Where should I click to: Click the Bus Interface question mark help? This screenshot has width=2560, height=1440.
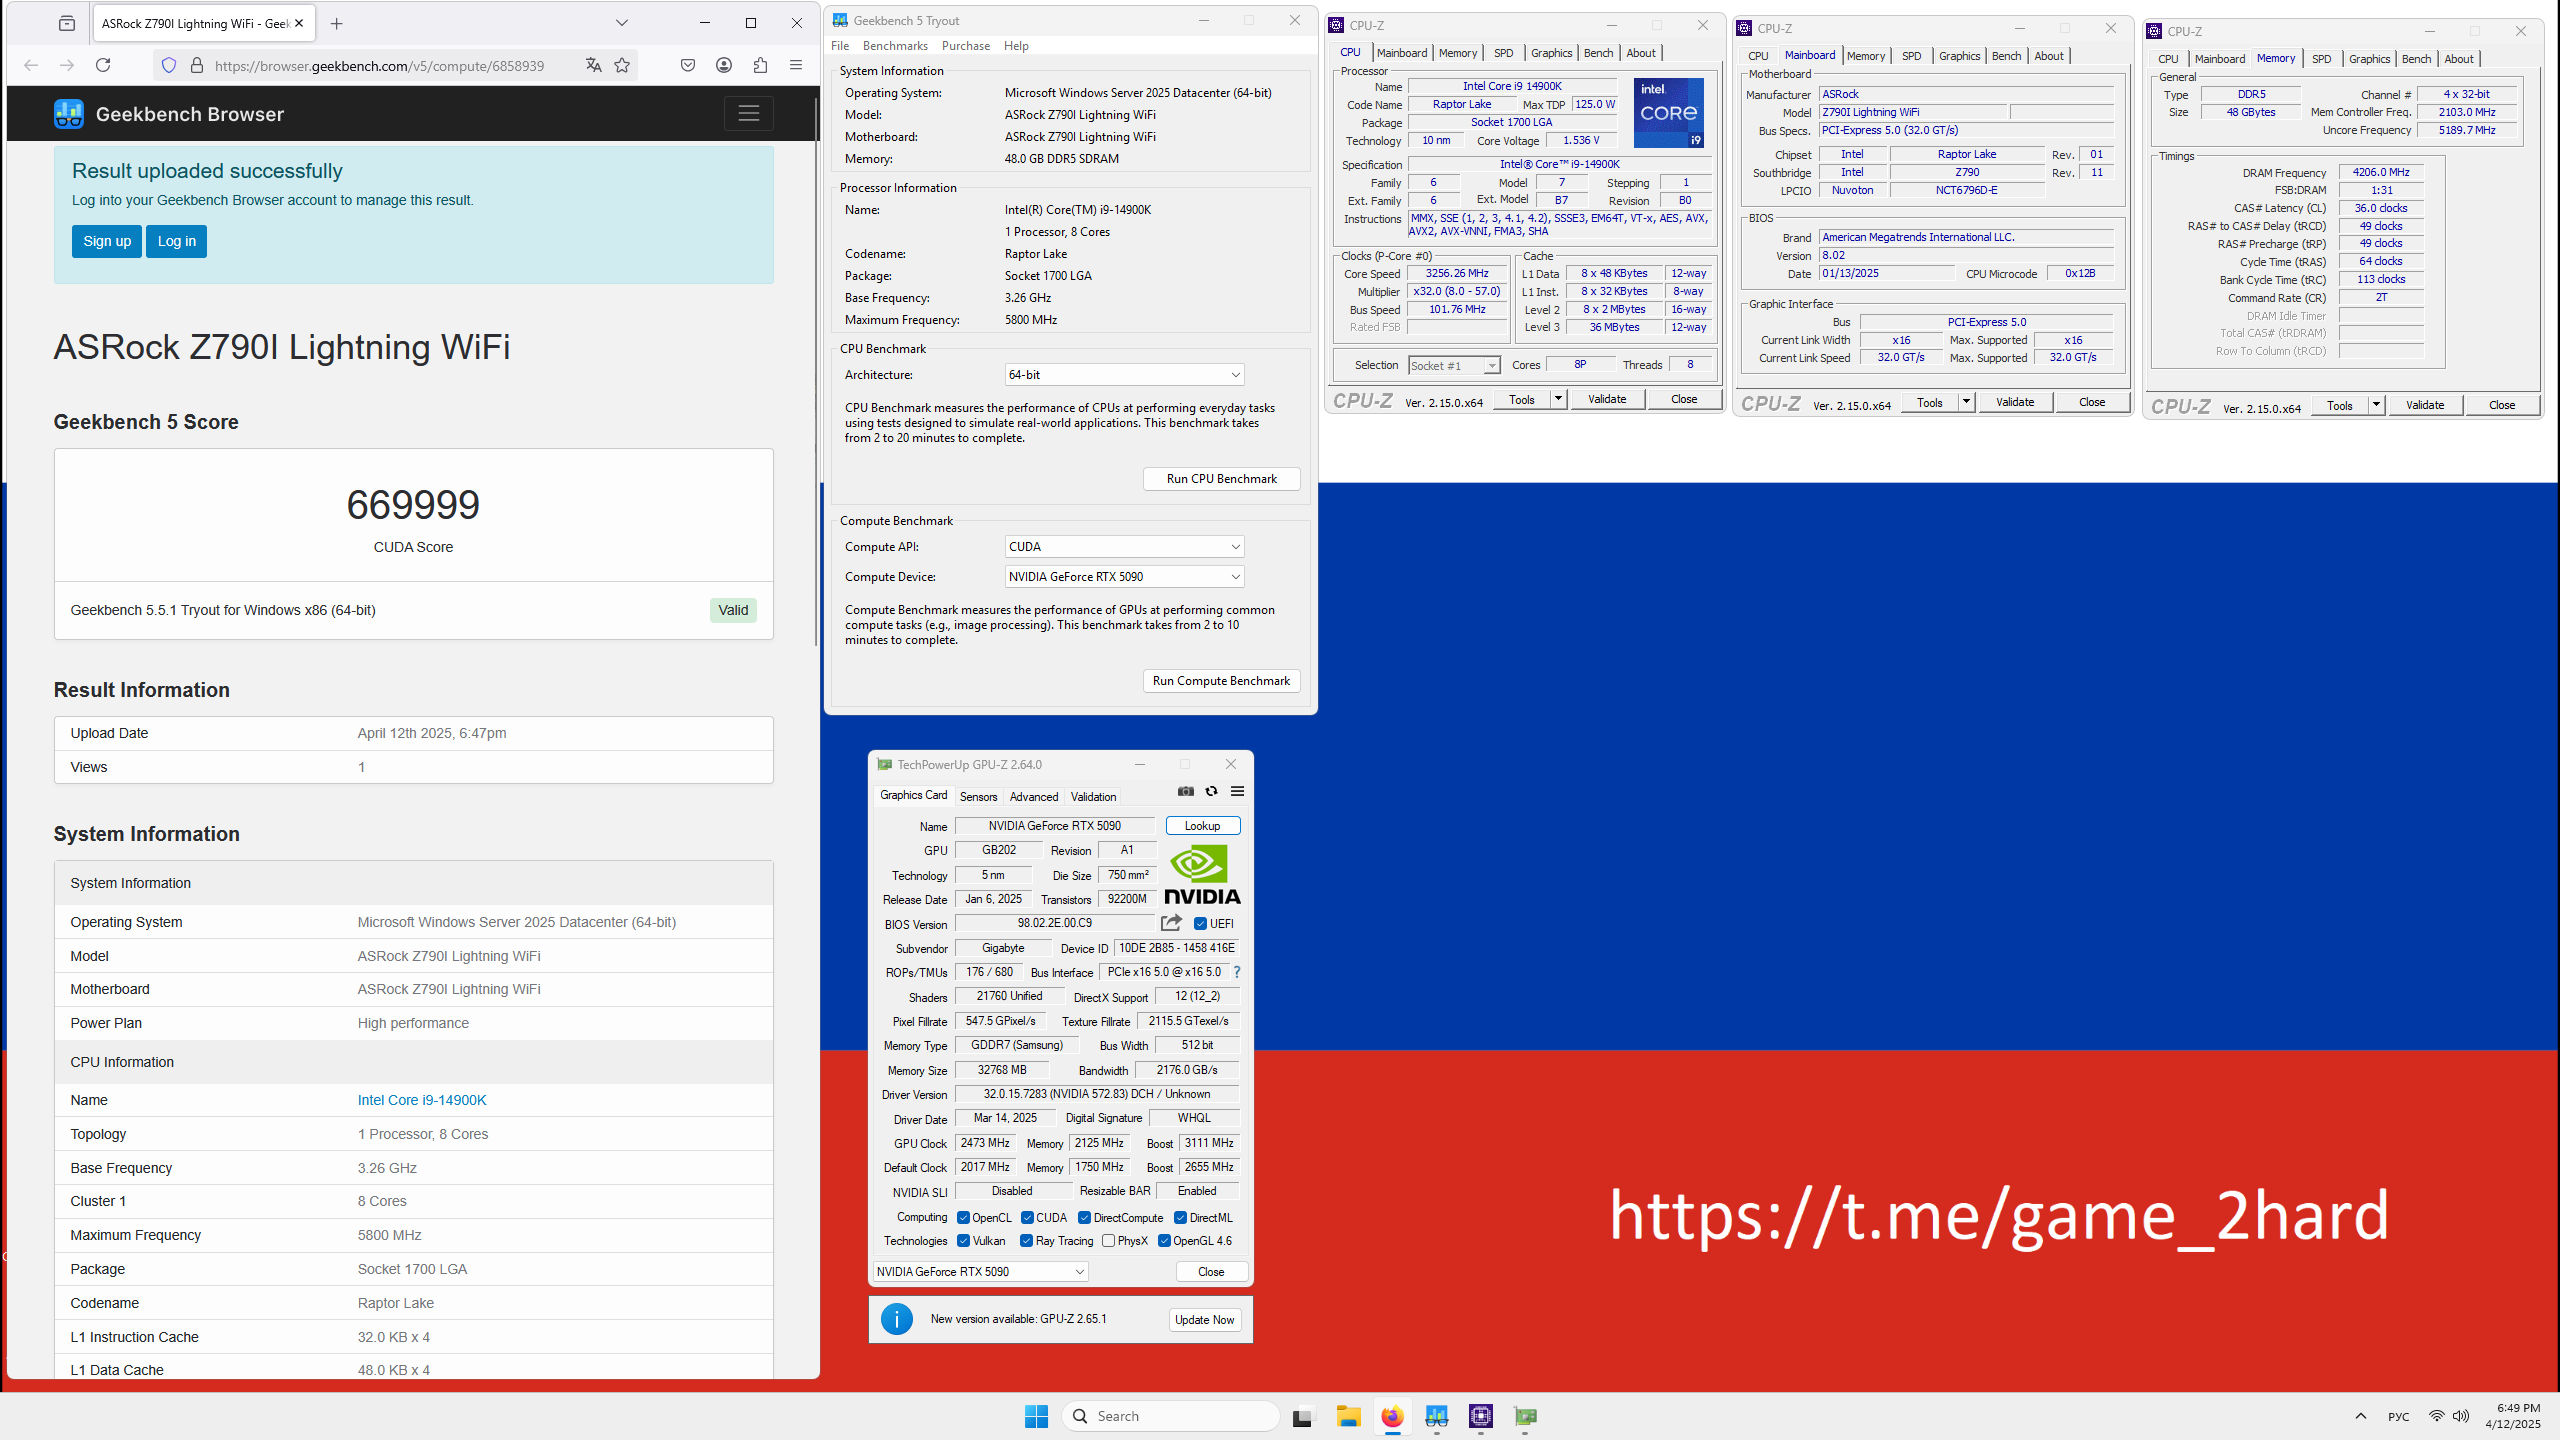click(x=1237, y=972)
